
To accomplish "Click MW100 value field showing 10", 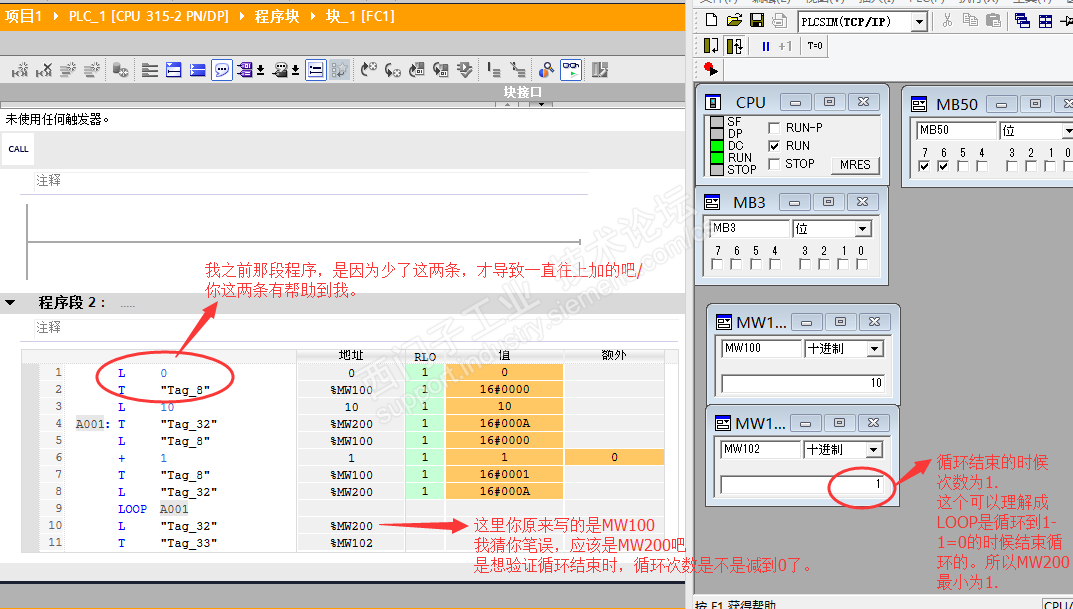I will click(803, 383).
